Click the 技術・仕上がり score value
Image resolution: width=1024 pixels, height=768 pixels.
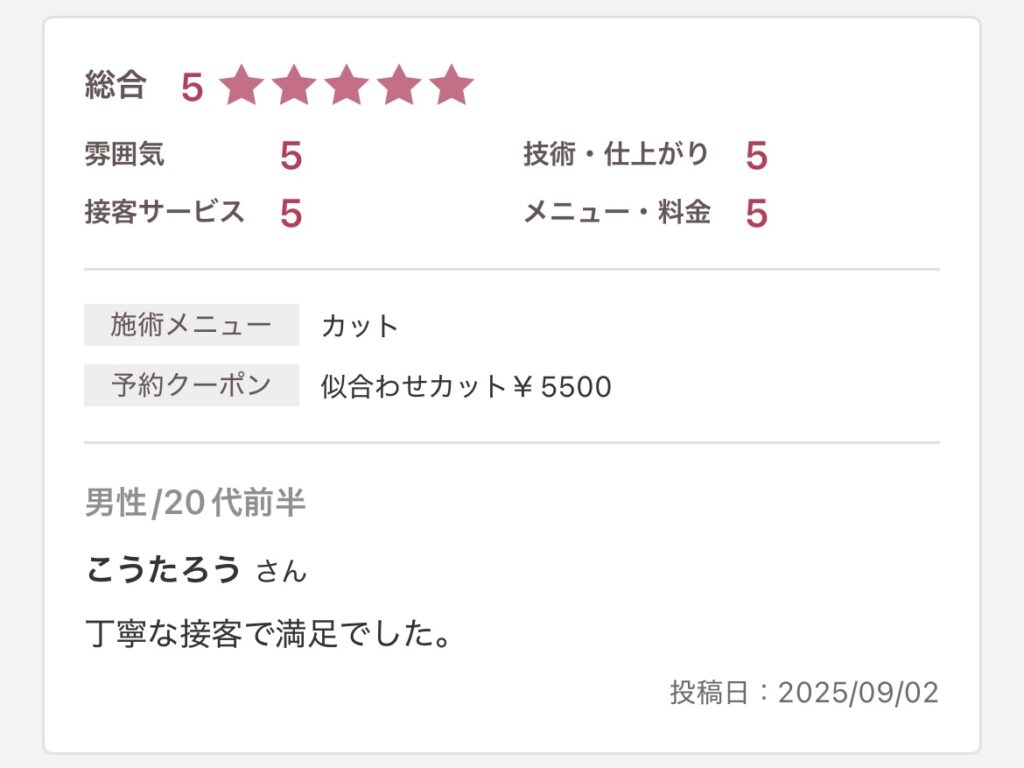coord(756,156)
